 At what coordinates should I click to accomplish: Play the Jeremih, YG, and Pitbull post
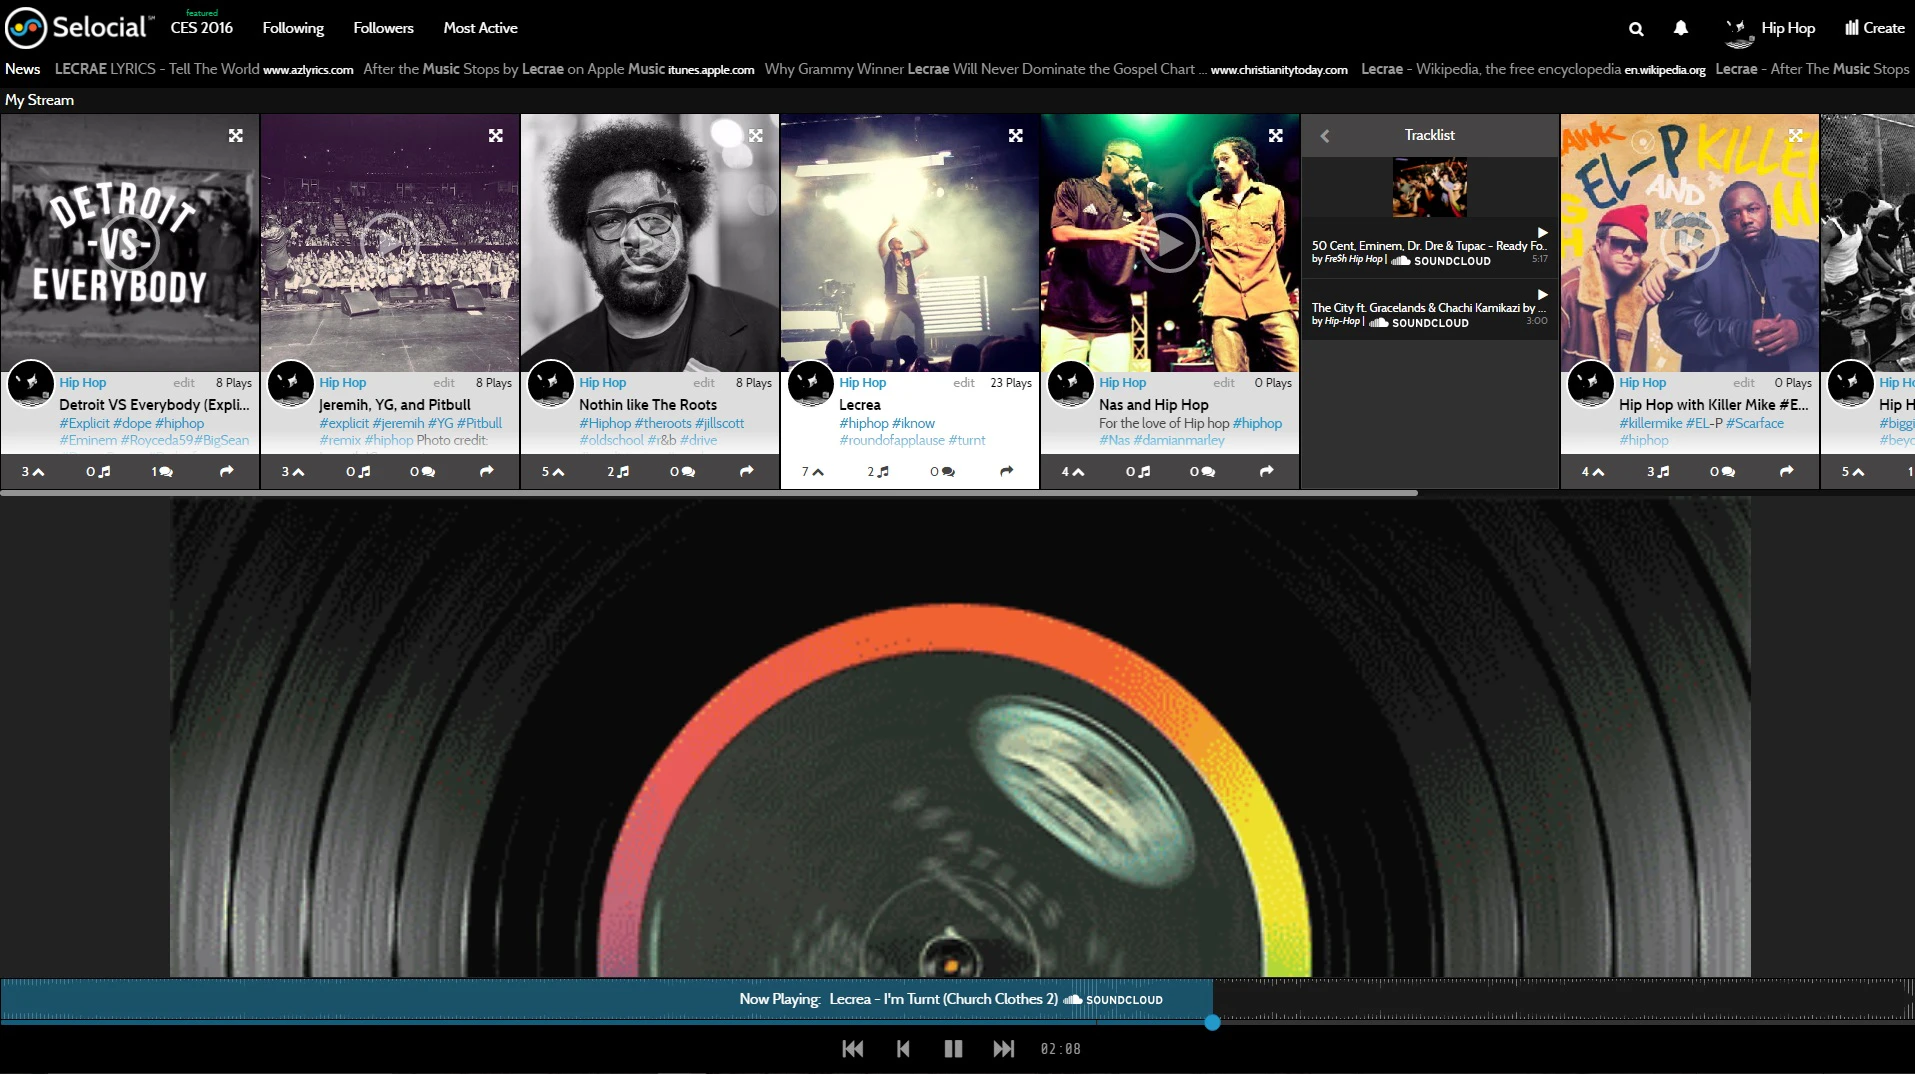pos(390,243)
